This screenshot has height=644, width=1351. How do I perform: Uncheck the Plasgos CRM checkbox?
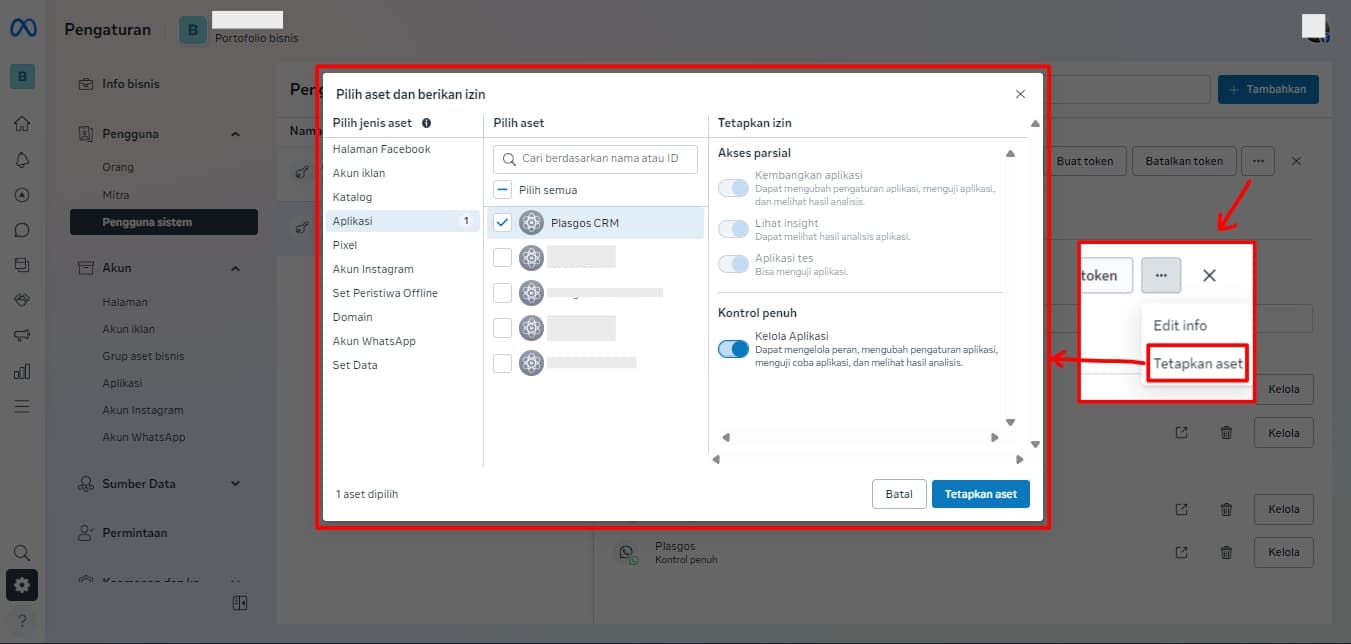pyautogui.click(x=502, y=222)
